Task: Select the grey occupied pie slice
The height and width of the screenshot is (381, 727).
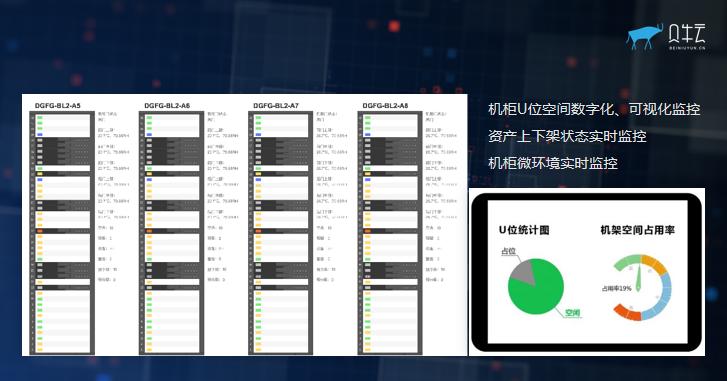Action: (523, 271)
